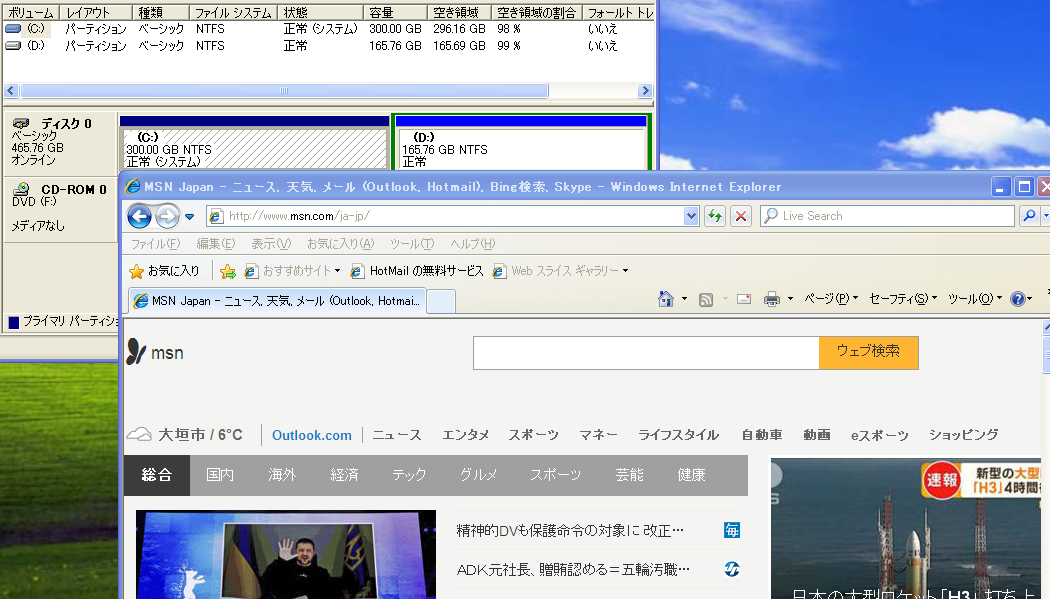Select the 経済 news tab
The height and width of the screenshot is (599, 1050).
pyautogui.click(x=344, y=475)
